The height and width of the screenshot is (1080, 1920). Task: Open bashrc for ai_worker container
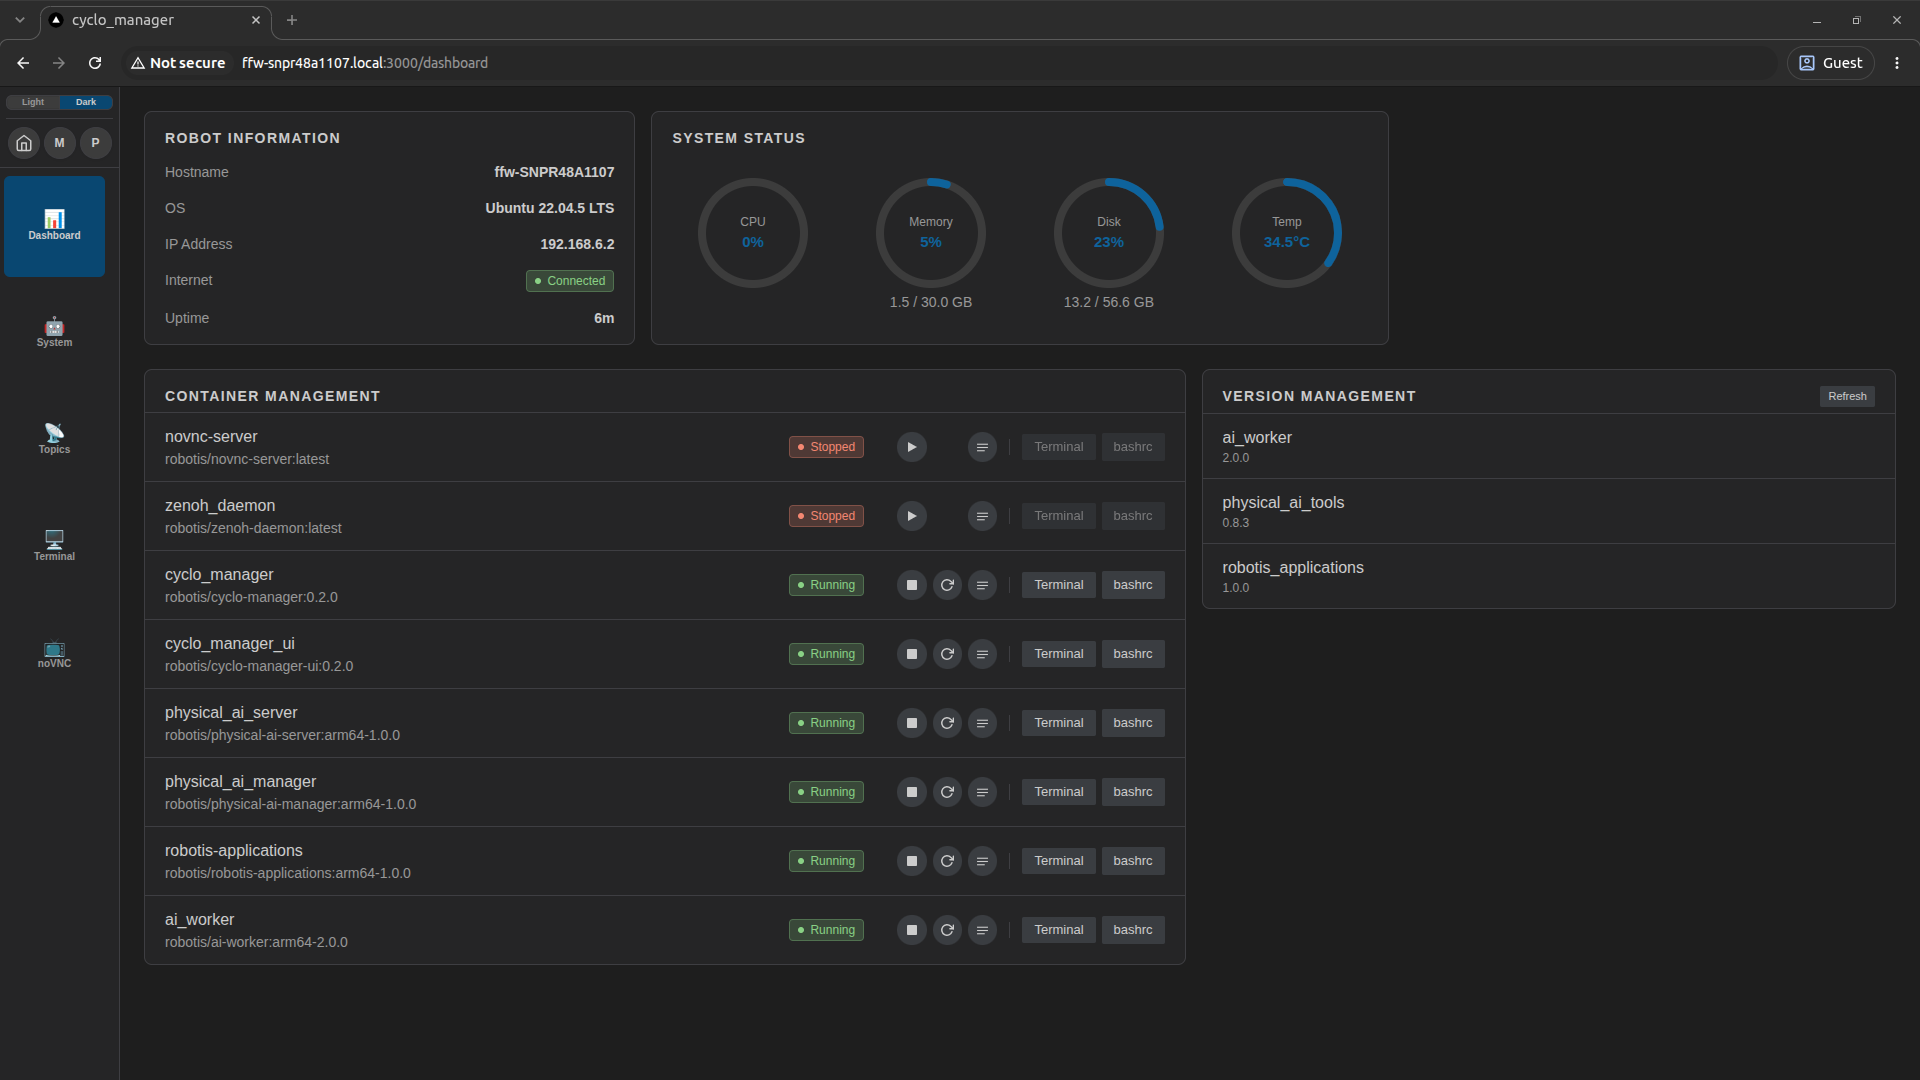pyautogui.click(x=1132, y=930)
